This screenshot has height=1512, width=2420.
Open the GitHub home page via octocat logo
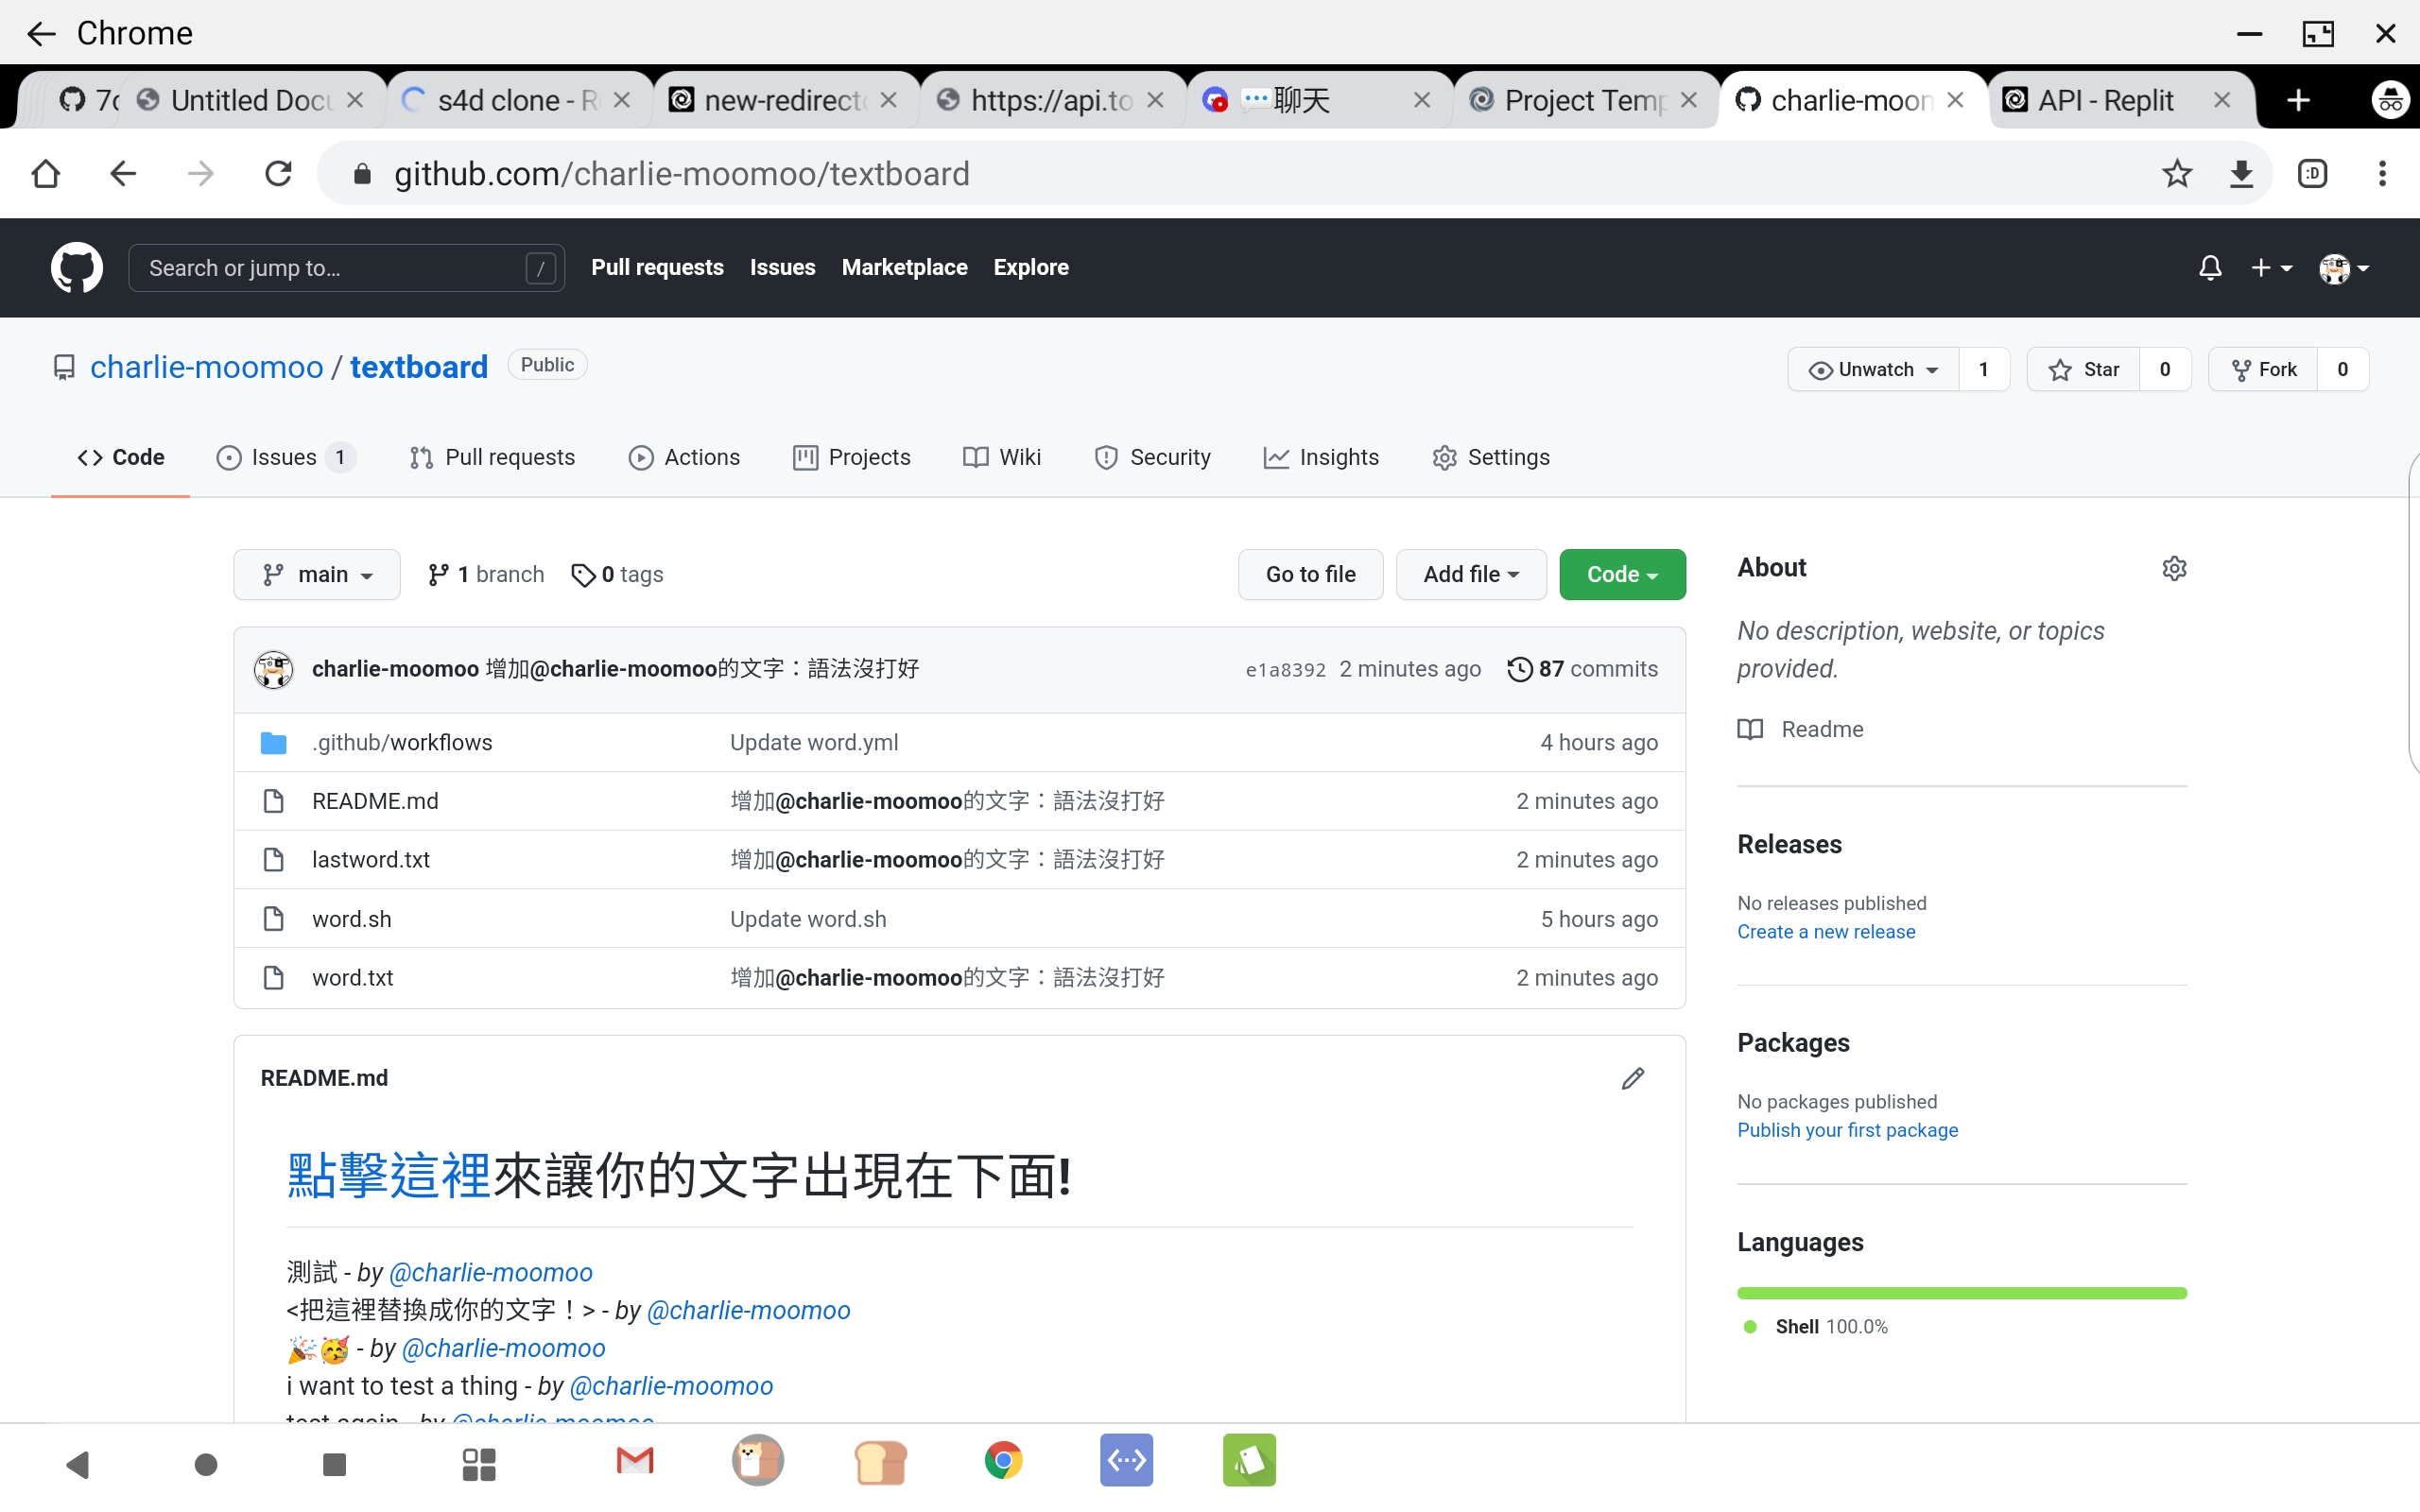coord(75,267)
